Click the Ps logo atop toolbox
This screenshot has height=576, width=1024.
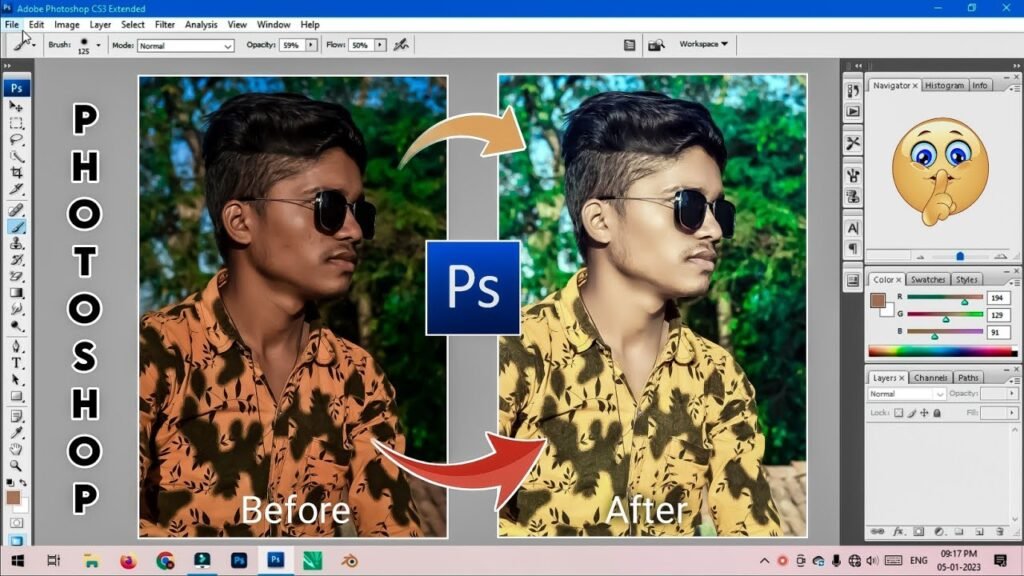(16, 88)
